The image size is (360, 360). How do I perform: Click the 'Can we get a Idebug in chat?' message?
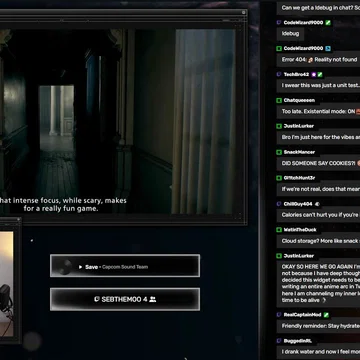click(x=318, y=8)
